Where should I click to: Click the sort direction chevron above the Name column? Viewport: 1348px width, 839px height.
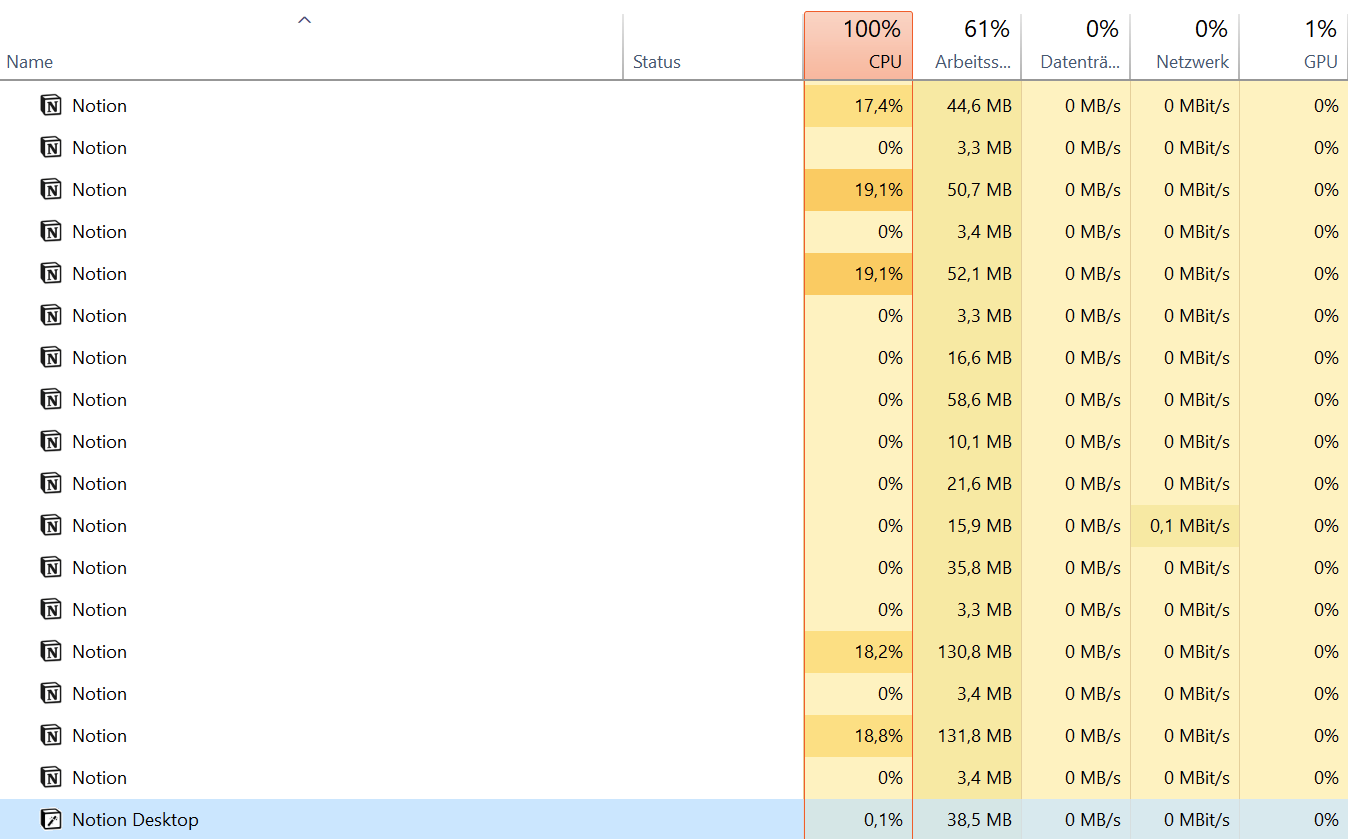tap(303, 18)
